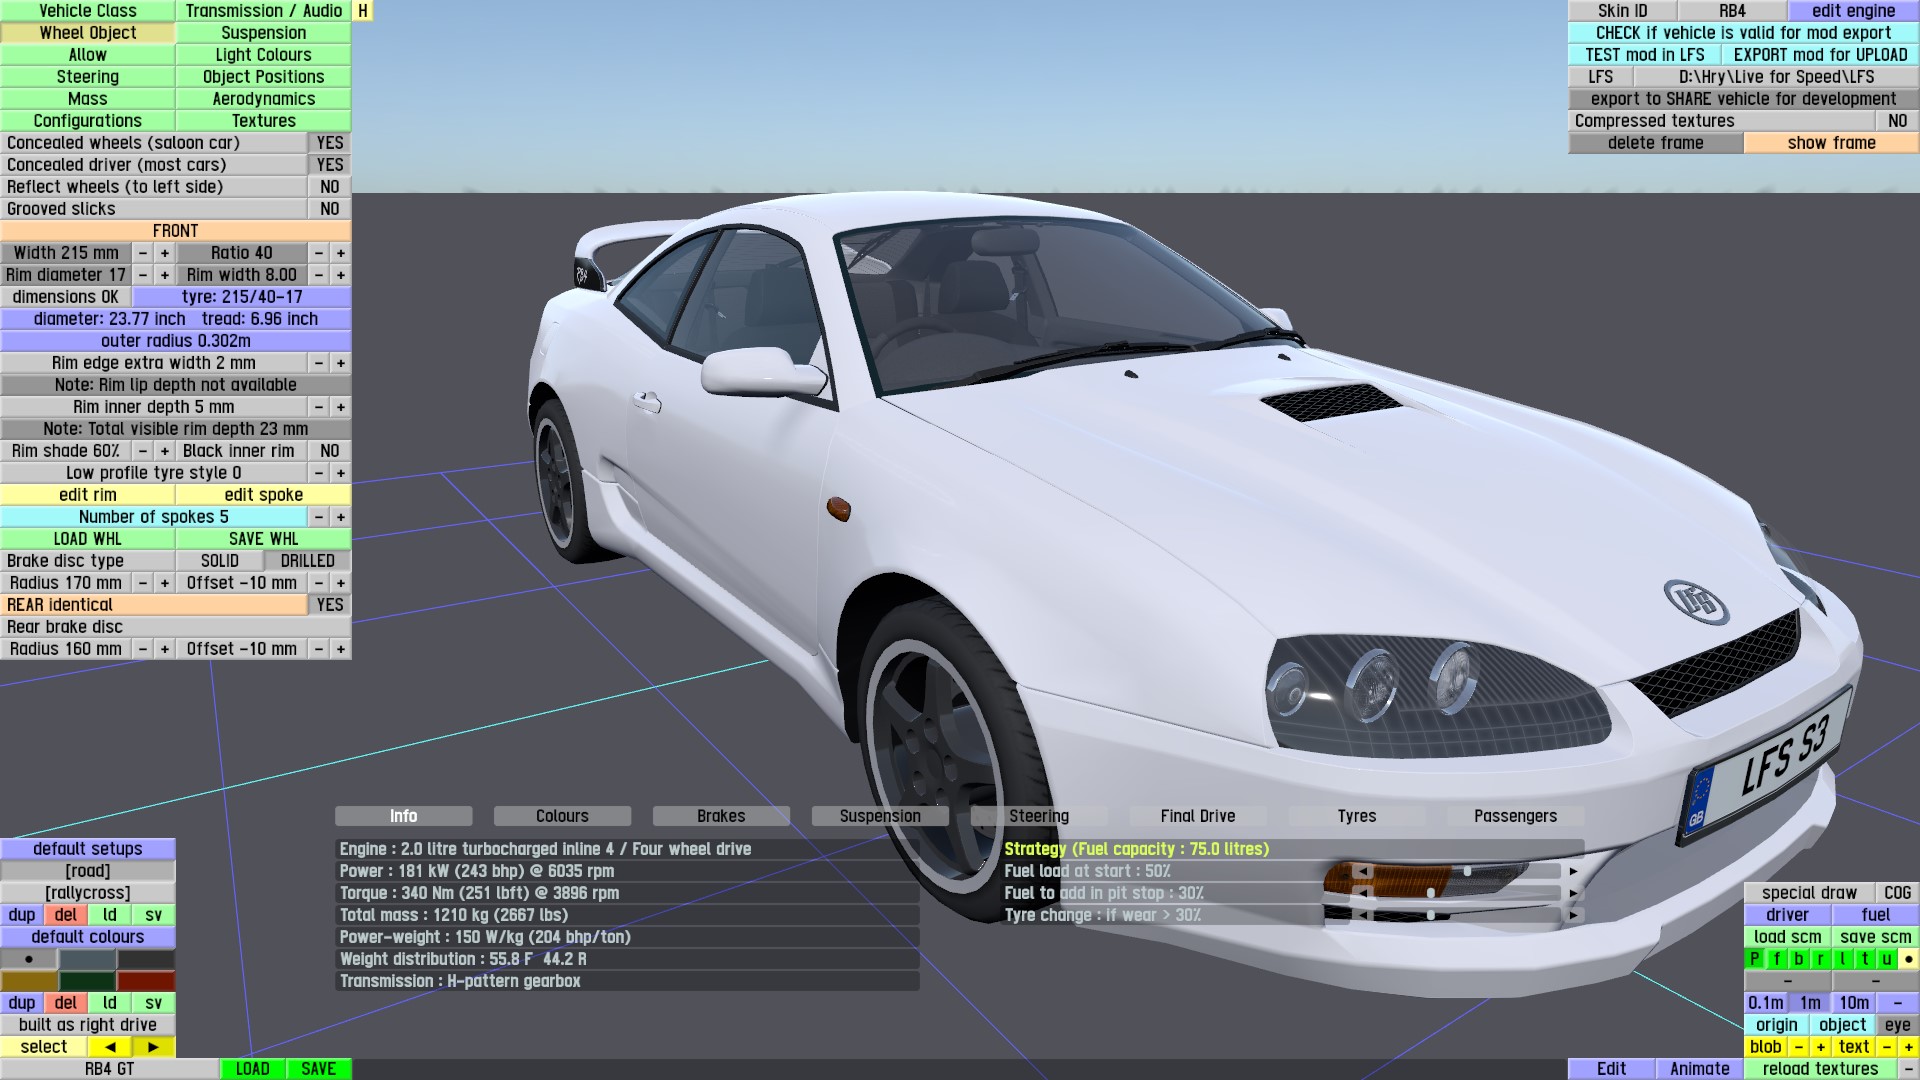Open the Suspension section in left panel
Viewport: 1920px width, 1080px height.
tap(263, 33)
